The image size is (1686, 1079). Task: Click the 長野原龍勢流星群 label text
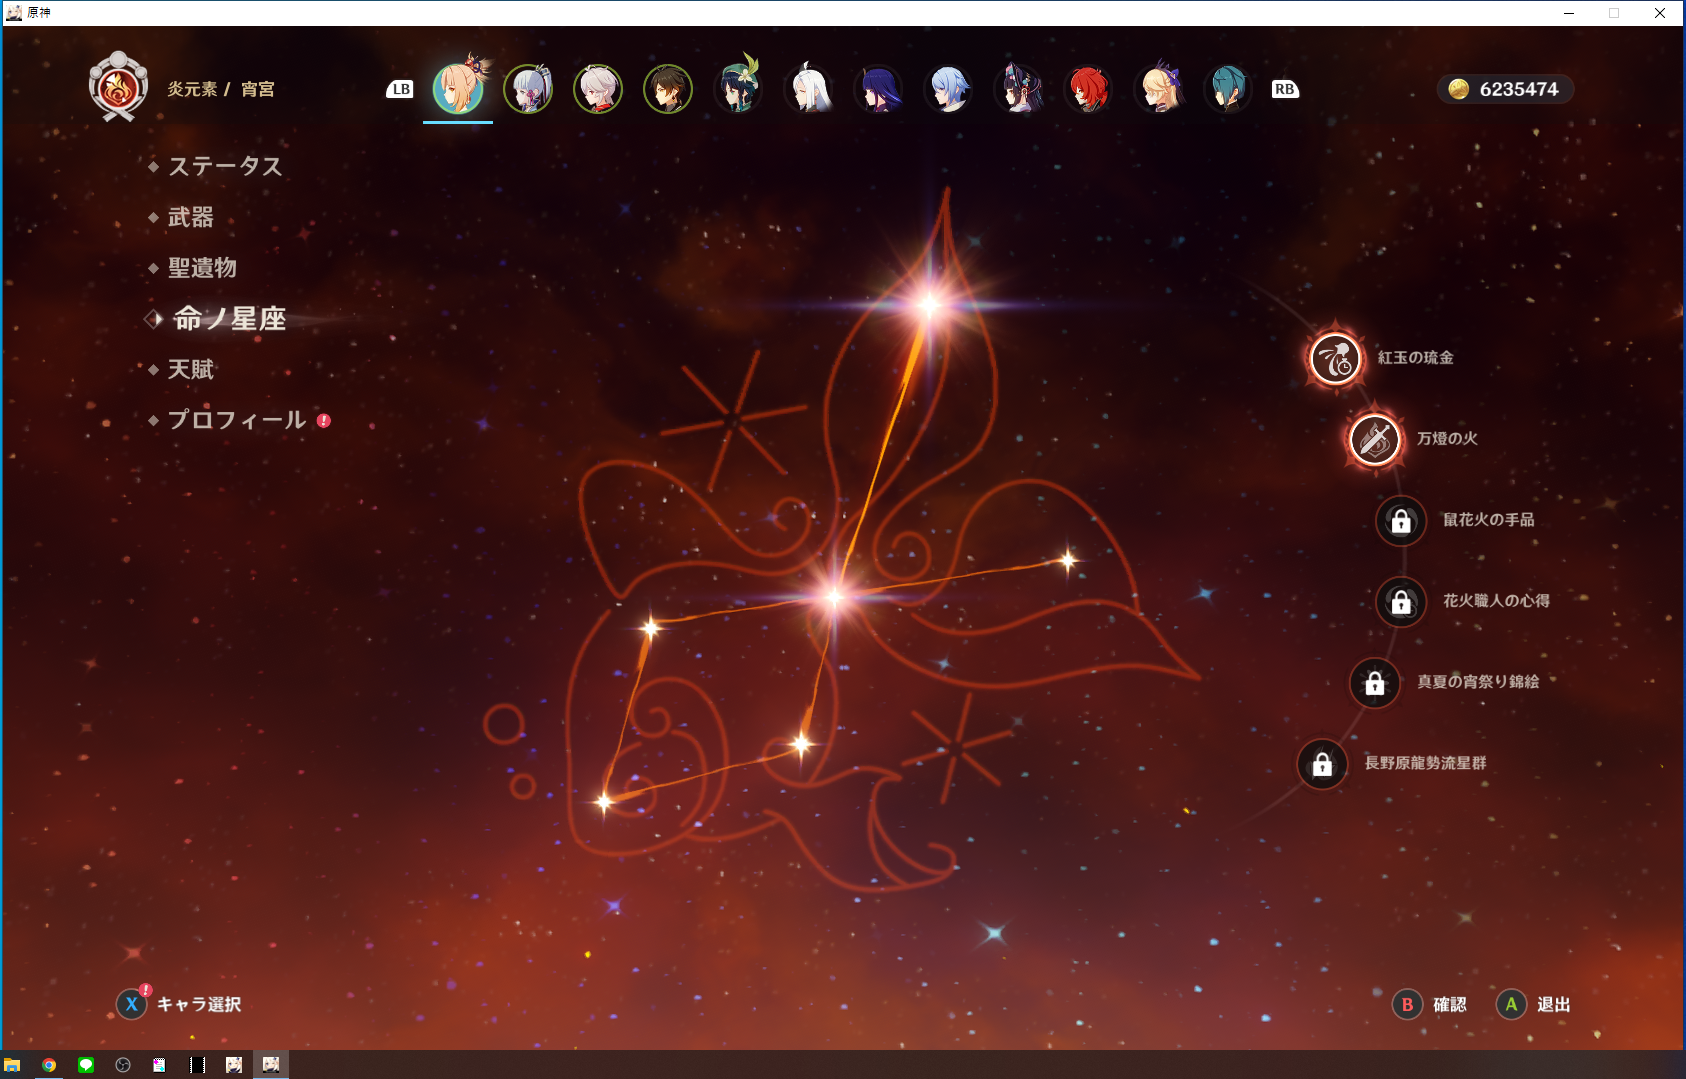[1425, 763]
